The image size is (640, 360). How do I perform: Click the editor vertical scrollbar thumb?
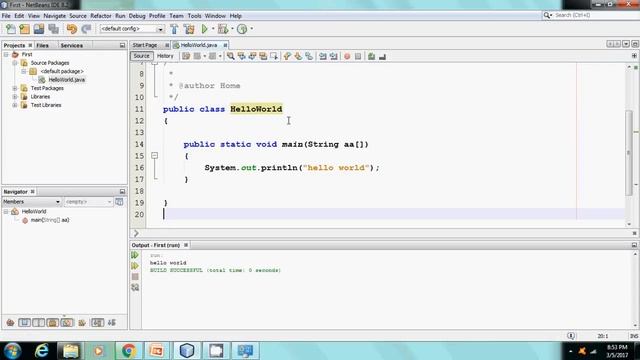click(x=629, y=153)
